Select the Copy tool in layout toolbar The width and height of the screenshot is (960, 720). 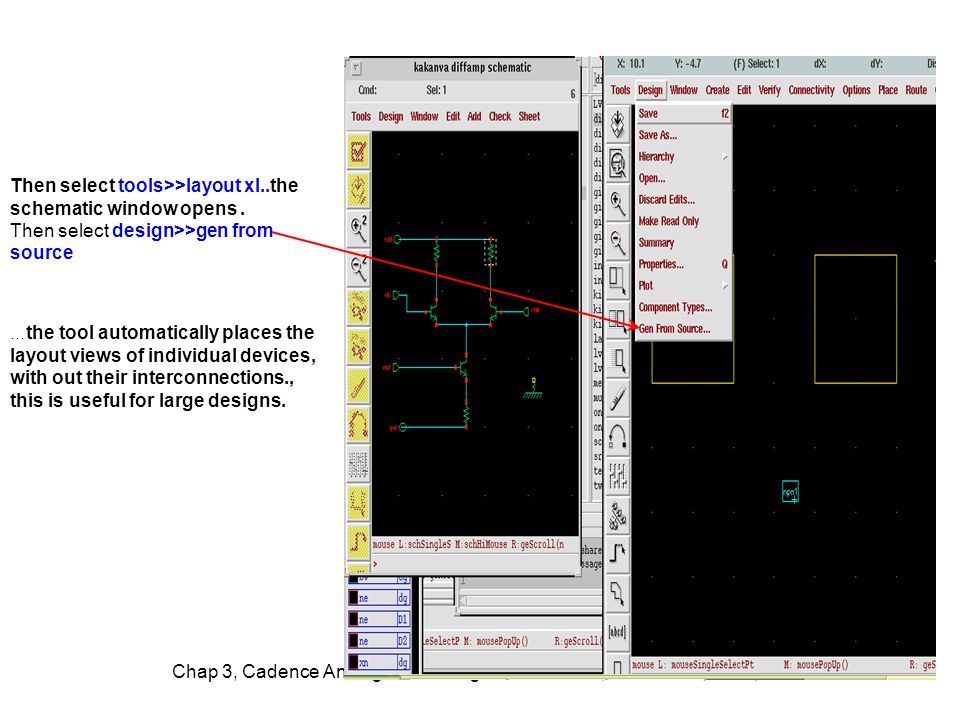tap(618, 321)
